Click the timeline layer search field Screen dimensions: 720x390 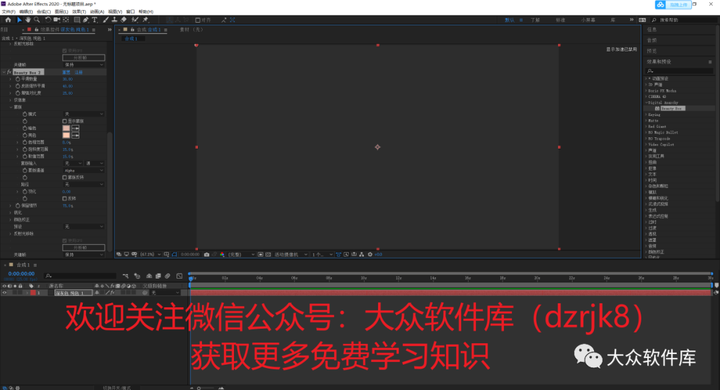(80, 276)
